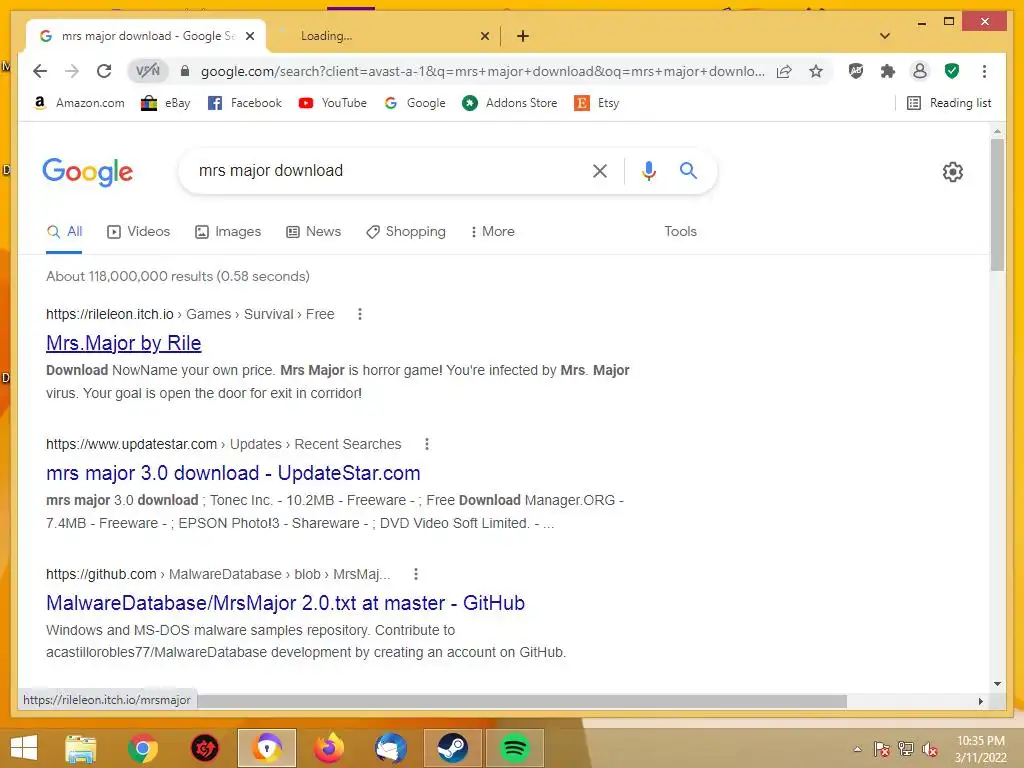Open Google settings gear

click(x=953, y=172)
